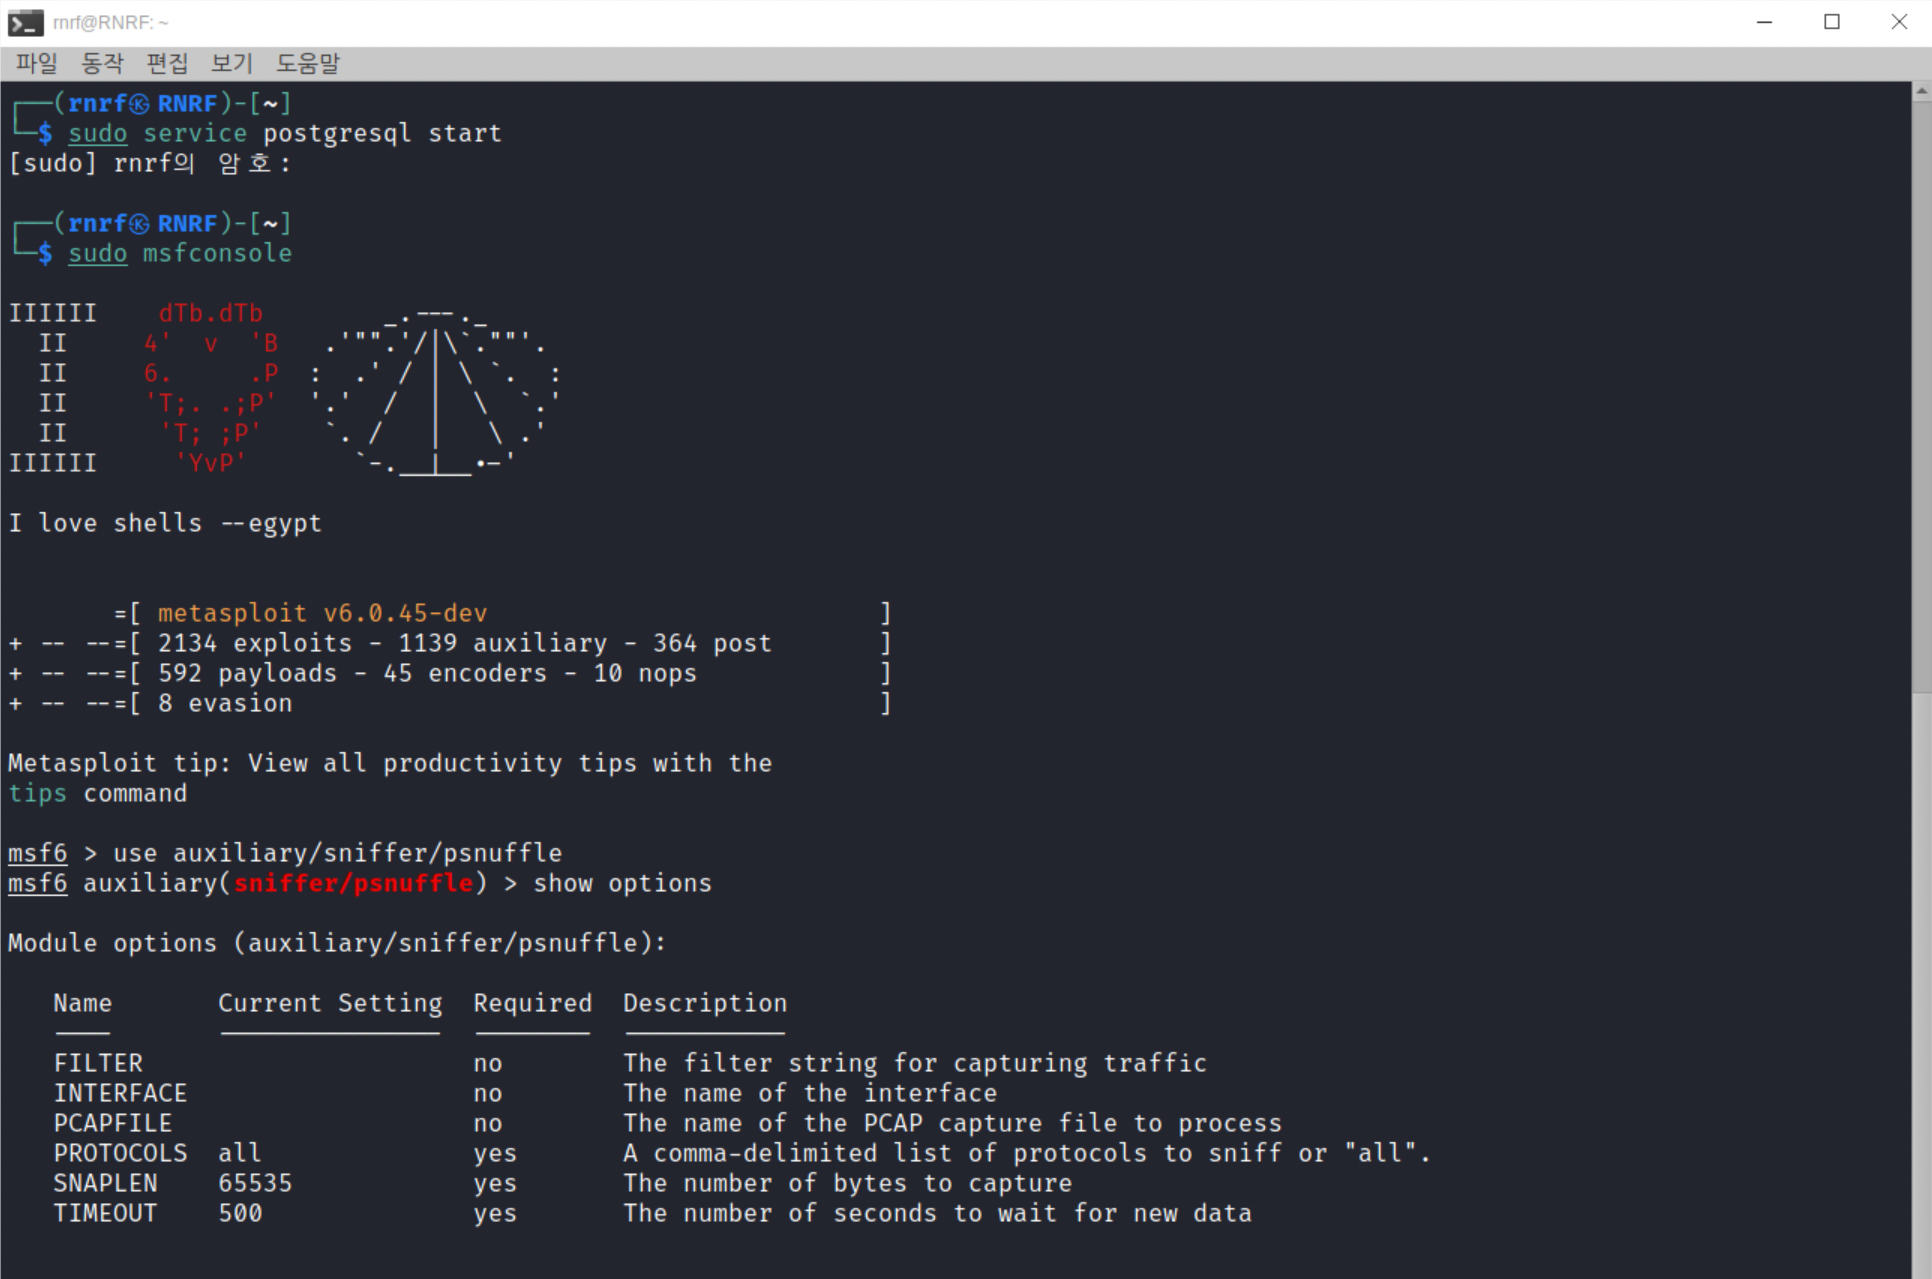Click the green tips command word
This screenshot has height=1279, width=1932.
point(38,793)
